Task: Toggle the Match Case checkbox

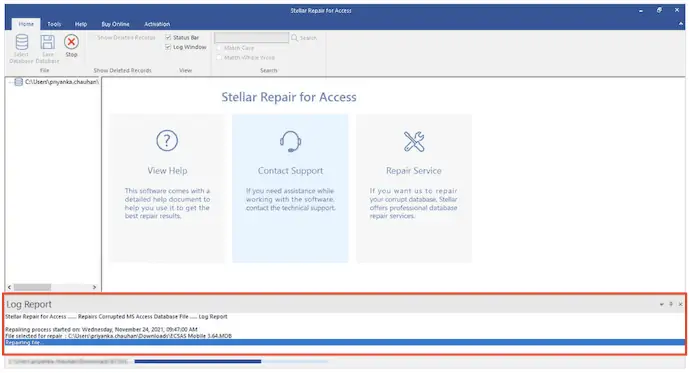Action: [219, 48]
